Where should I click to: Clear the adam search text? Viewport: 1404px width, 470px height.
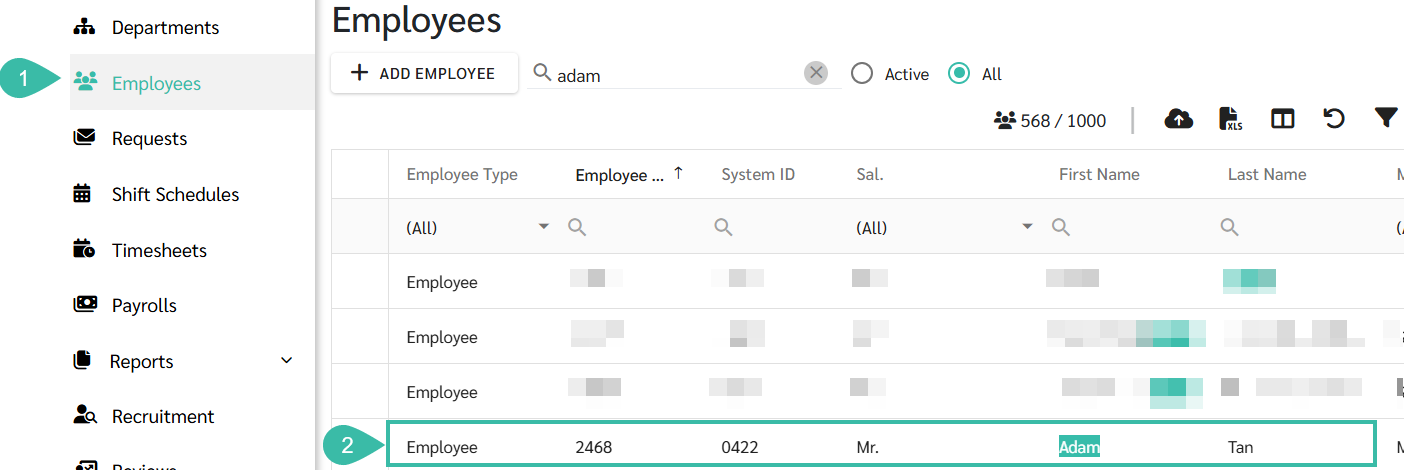pyautogui.click(x=817, y=73)
